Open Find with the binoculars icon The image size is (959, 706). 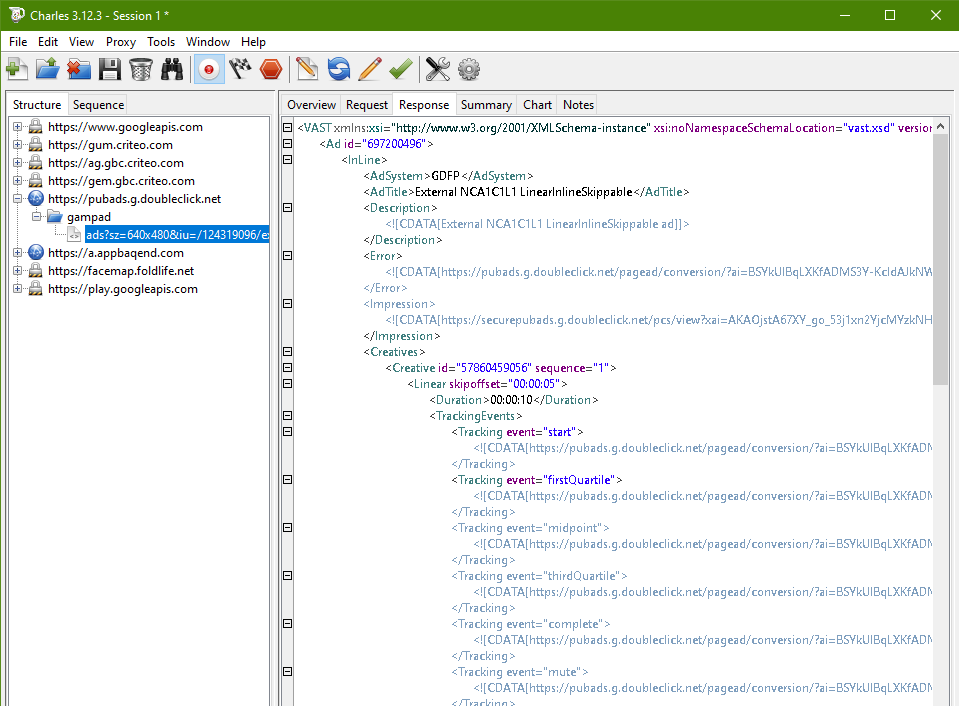(172, 69)
